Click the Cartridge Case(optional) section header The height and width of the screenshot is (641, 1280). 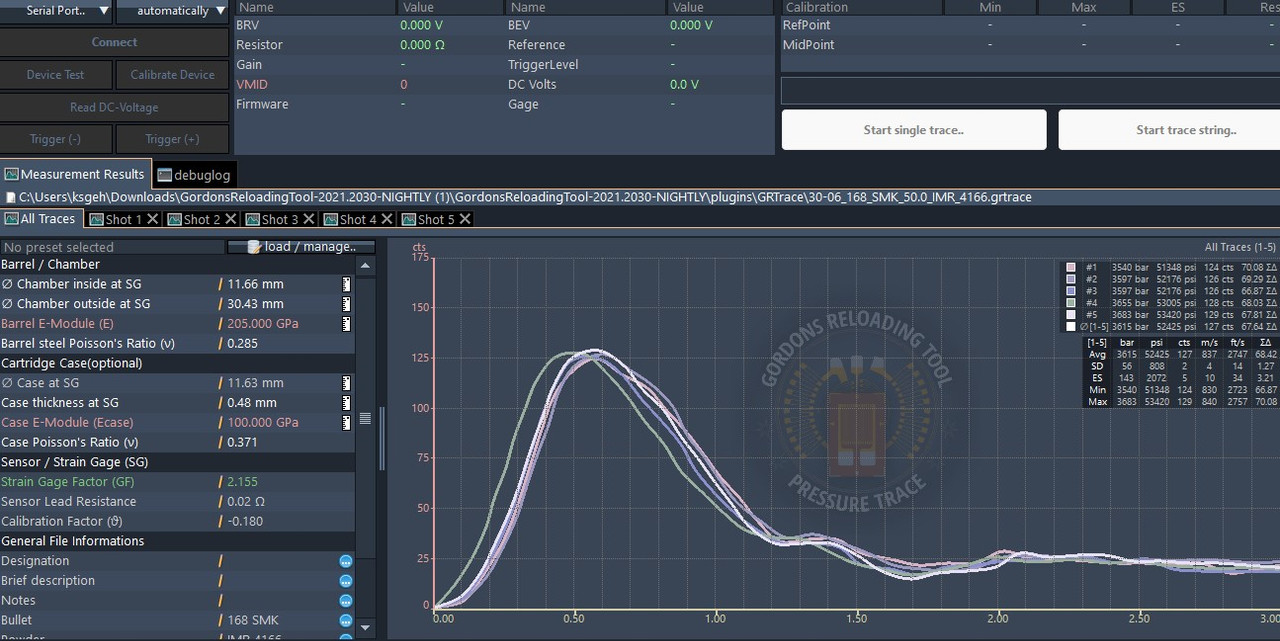[x=177, y=364]
